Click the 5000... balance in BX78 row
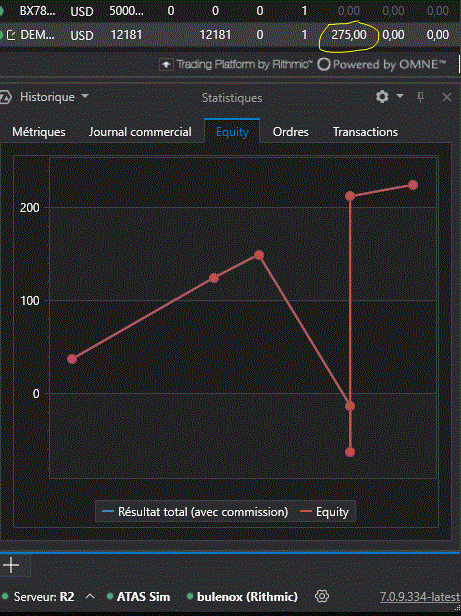Viewport: 461px width, 616px height. pos(126,11)
